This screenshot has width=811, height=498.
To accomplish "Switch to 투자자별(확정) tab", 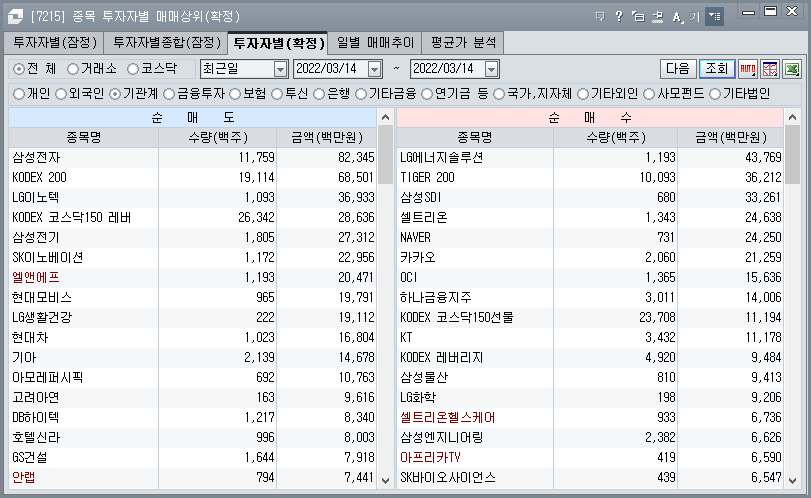I will [278, 43].
